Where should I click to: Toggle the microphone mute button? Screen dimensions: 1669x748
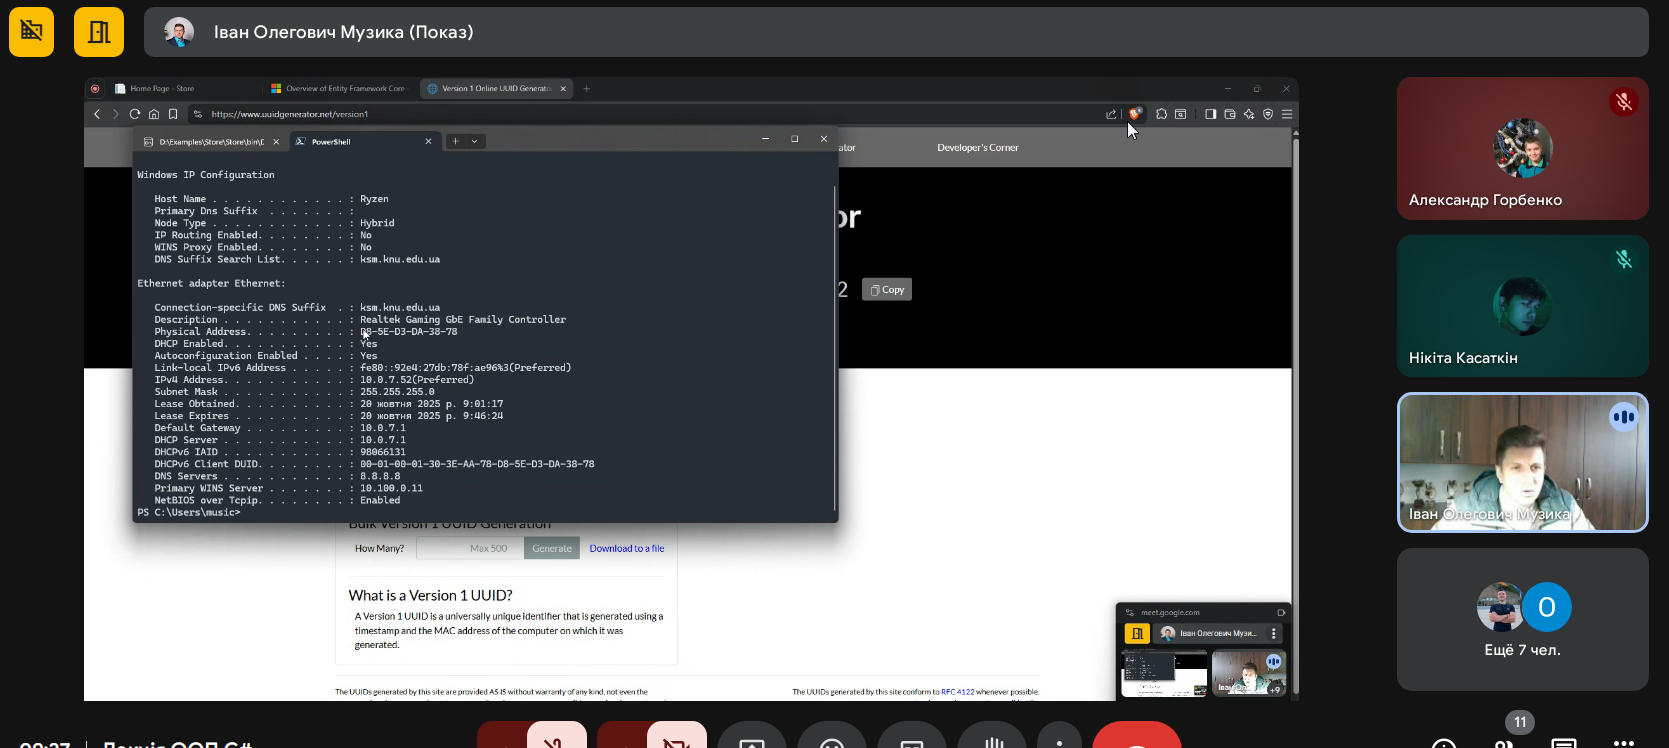point(557,735)
